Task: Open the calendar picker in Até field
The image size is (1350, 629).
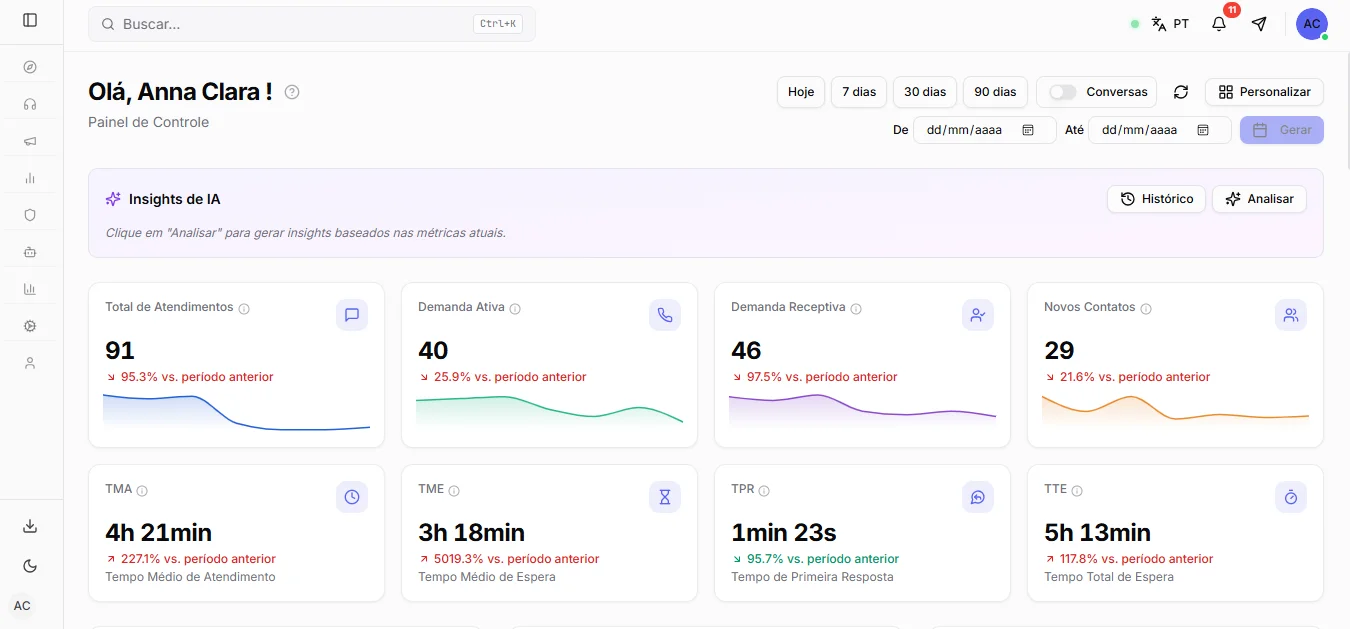Action: pyautogui.click(x=1203, y=130)
